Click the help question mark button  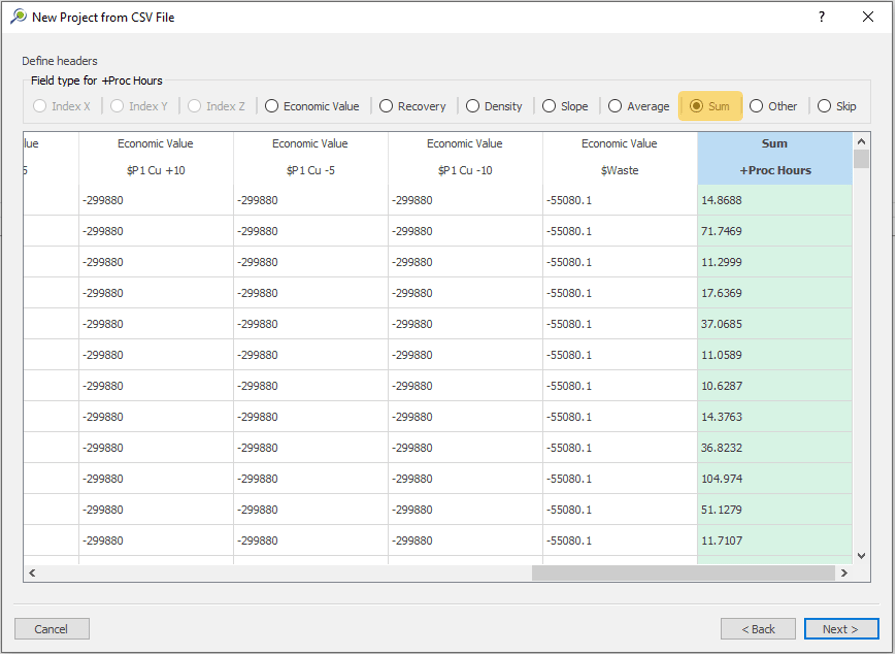pyautogui.click(x=821, y=17)
